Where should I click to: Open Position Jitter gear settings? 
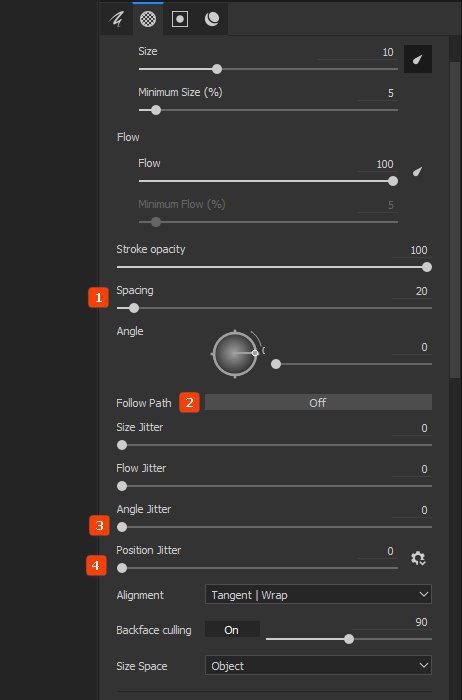pyautogui.click(x=418, y=558)
